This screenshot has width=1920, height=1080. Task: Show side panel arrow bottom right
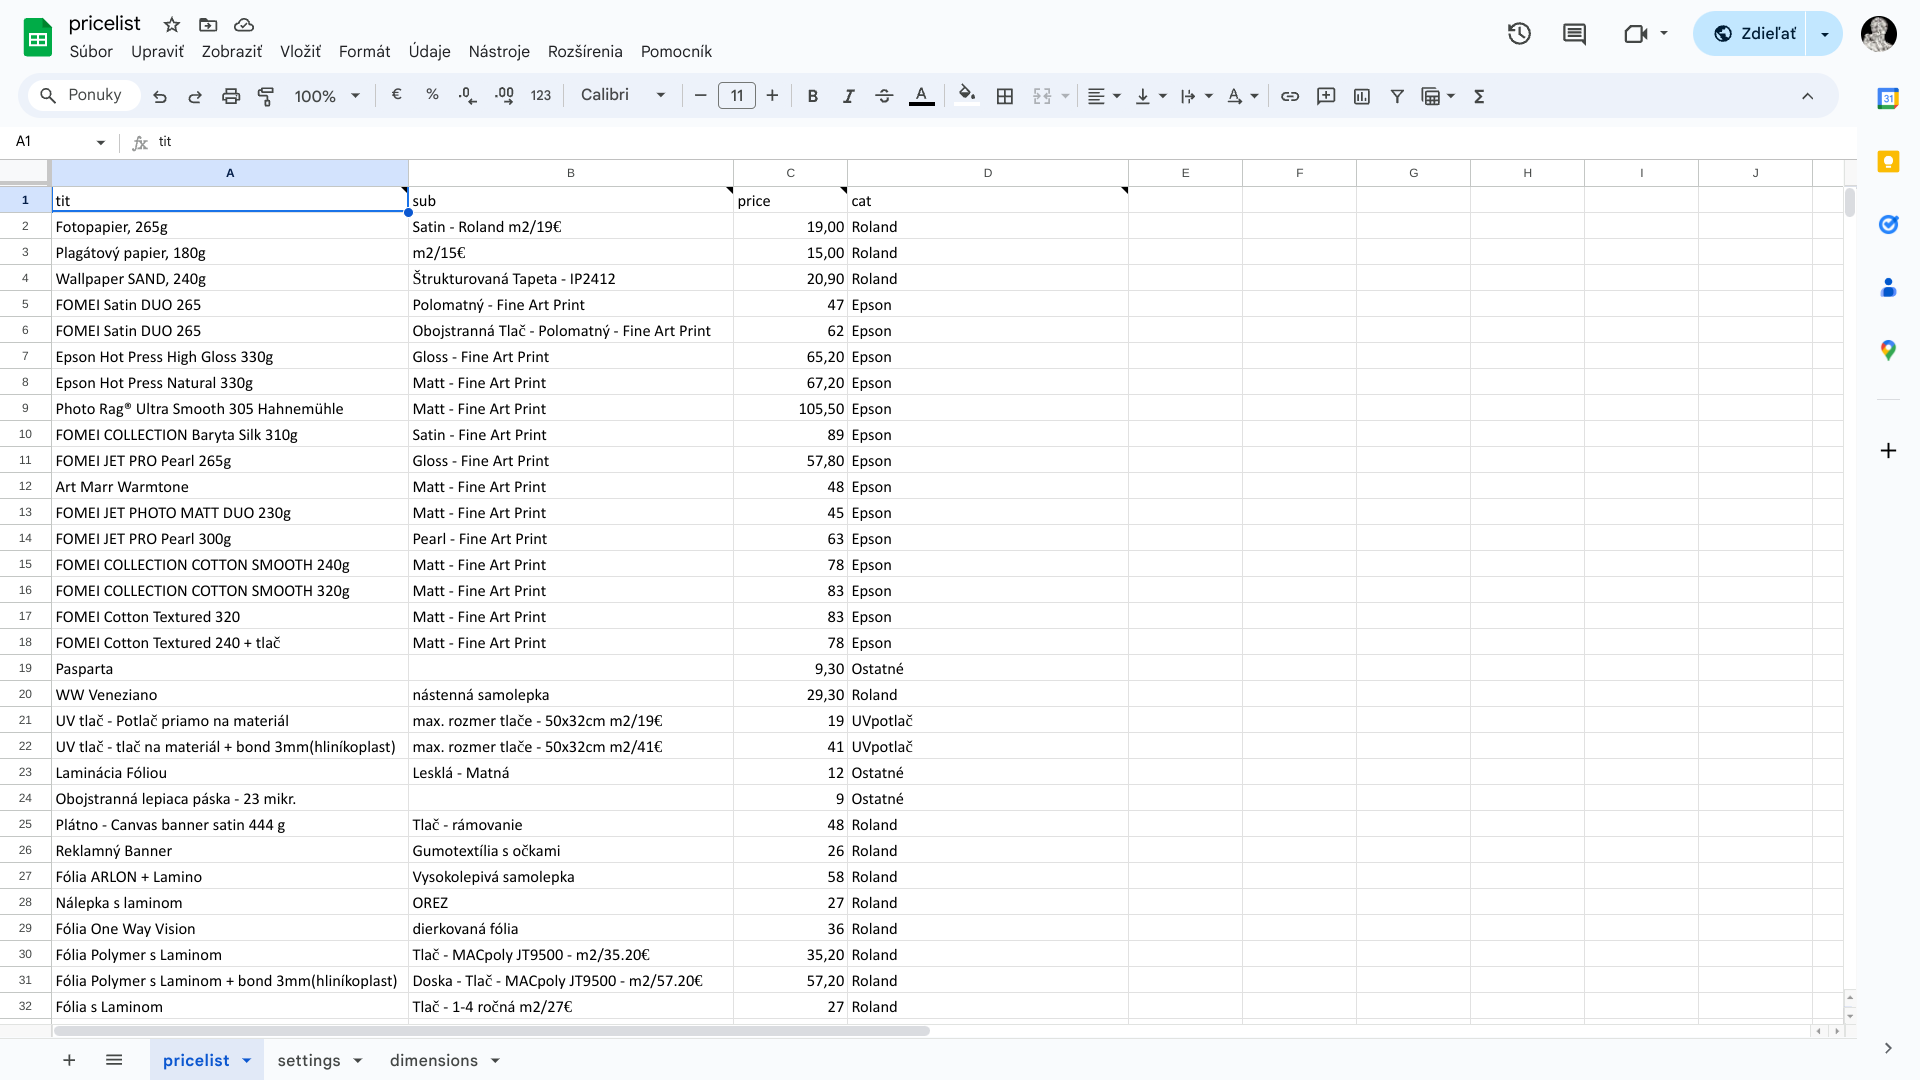(1888, 1048)
